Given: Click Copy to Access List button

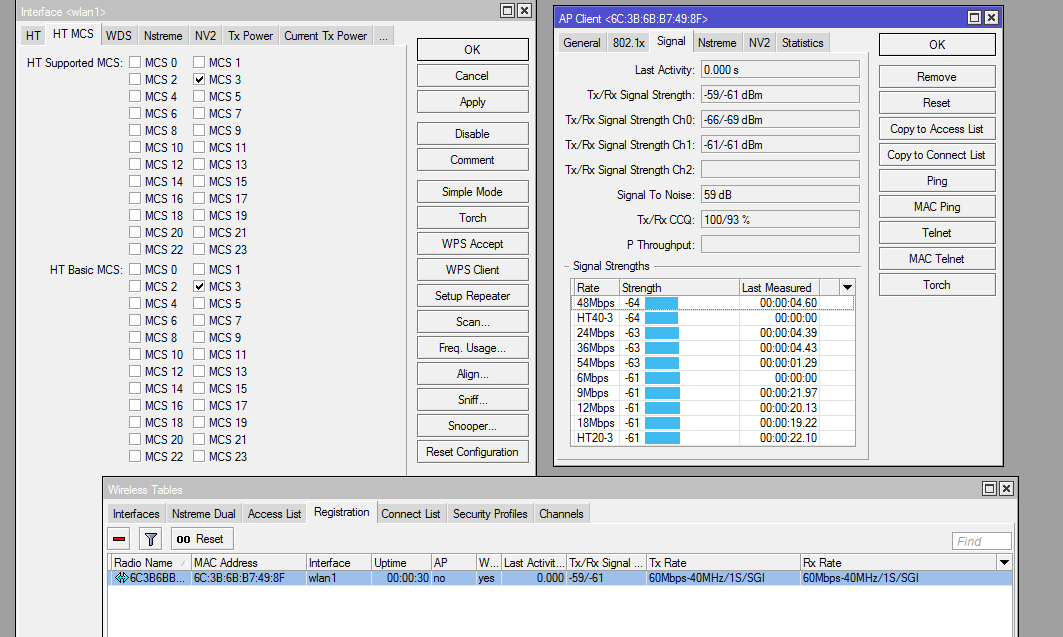Looking at the screenshot, I should pos(937,129).
